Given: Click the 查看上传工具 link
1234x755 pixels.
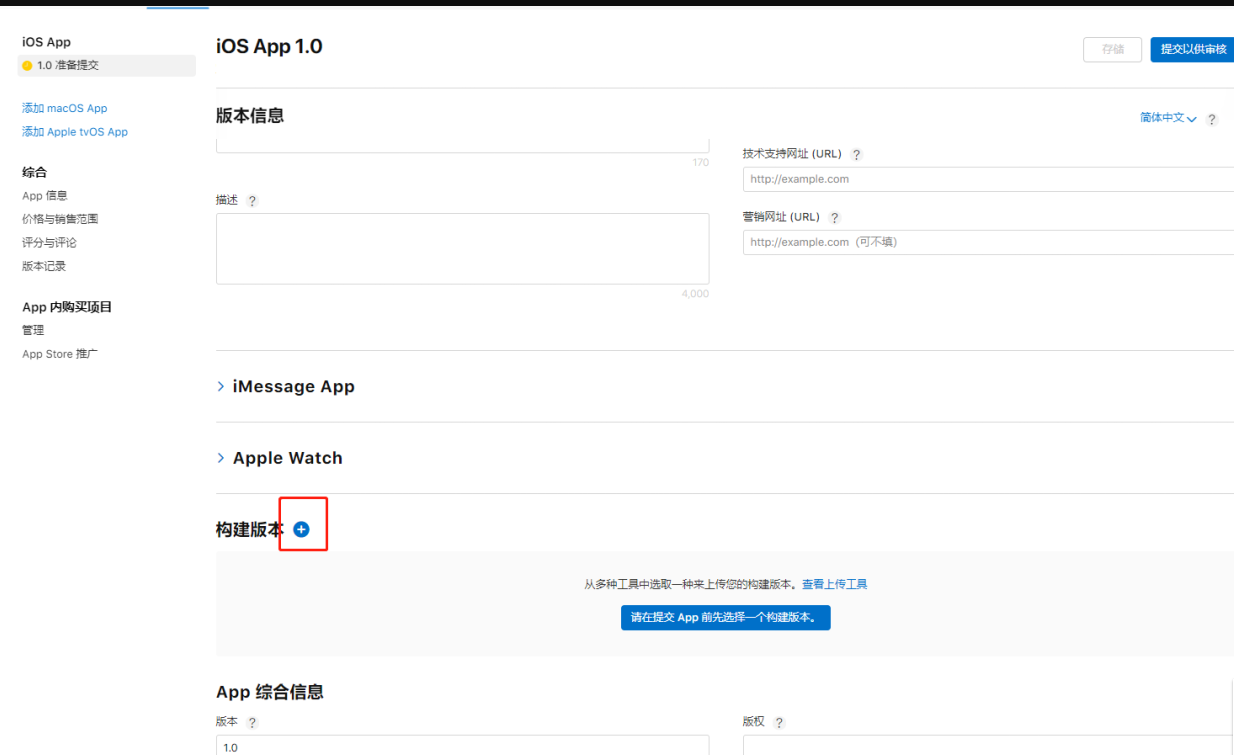Looking at the screenshot, I should (834, 584).
